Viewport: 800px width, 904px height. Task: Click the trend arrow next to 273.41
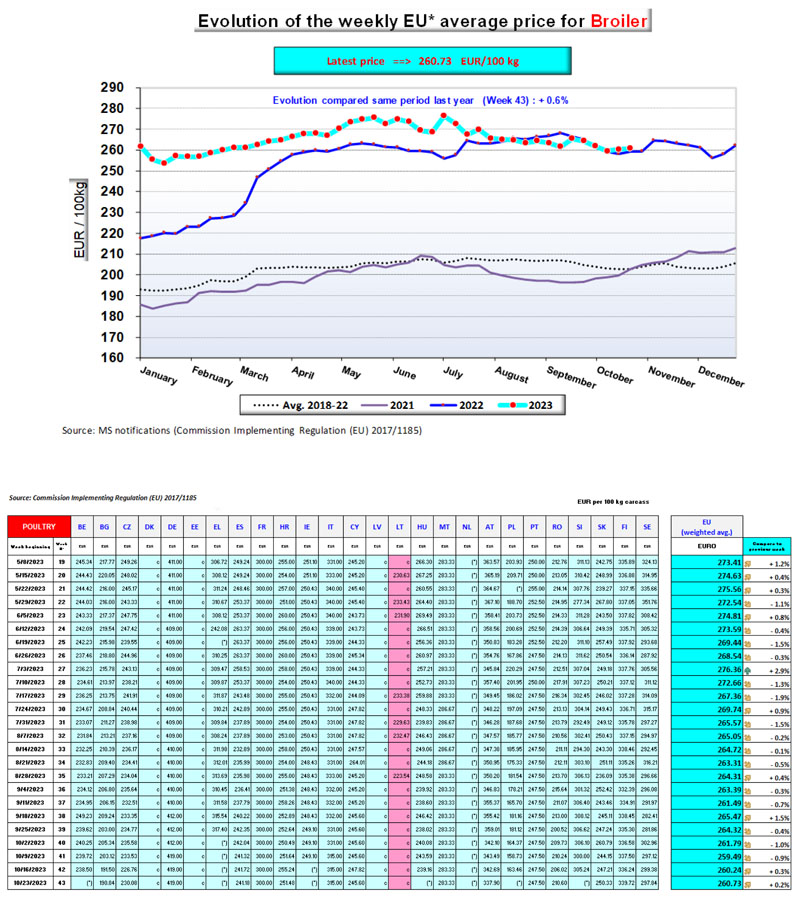(x=748, y=564)
